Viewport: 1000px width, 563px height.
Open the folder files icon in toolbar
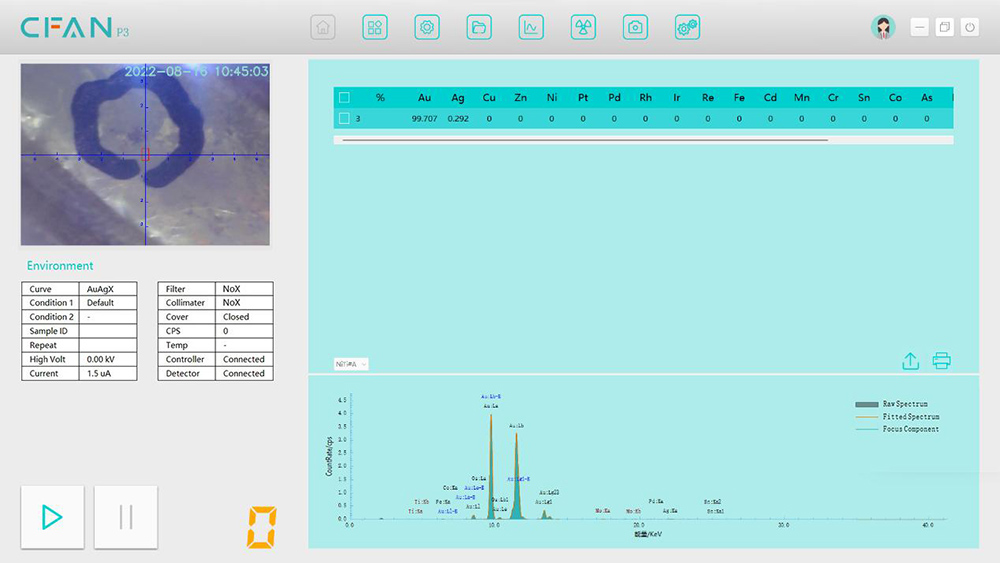(479, 27)
